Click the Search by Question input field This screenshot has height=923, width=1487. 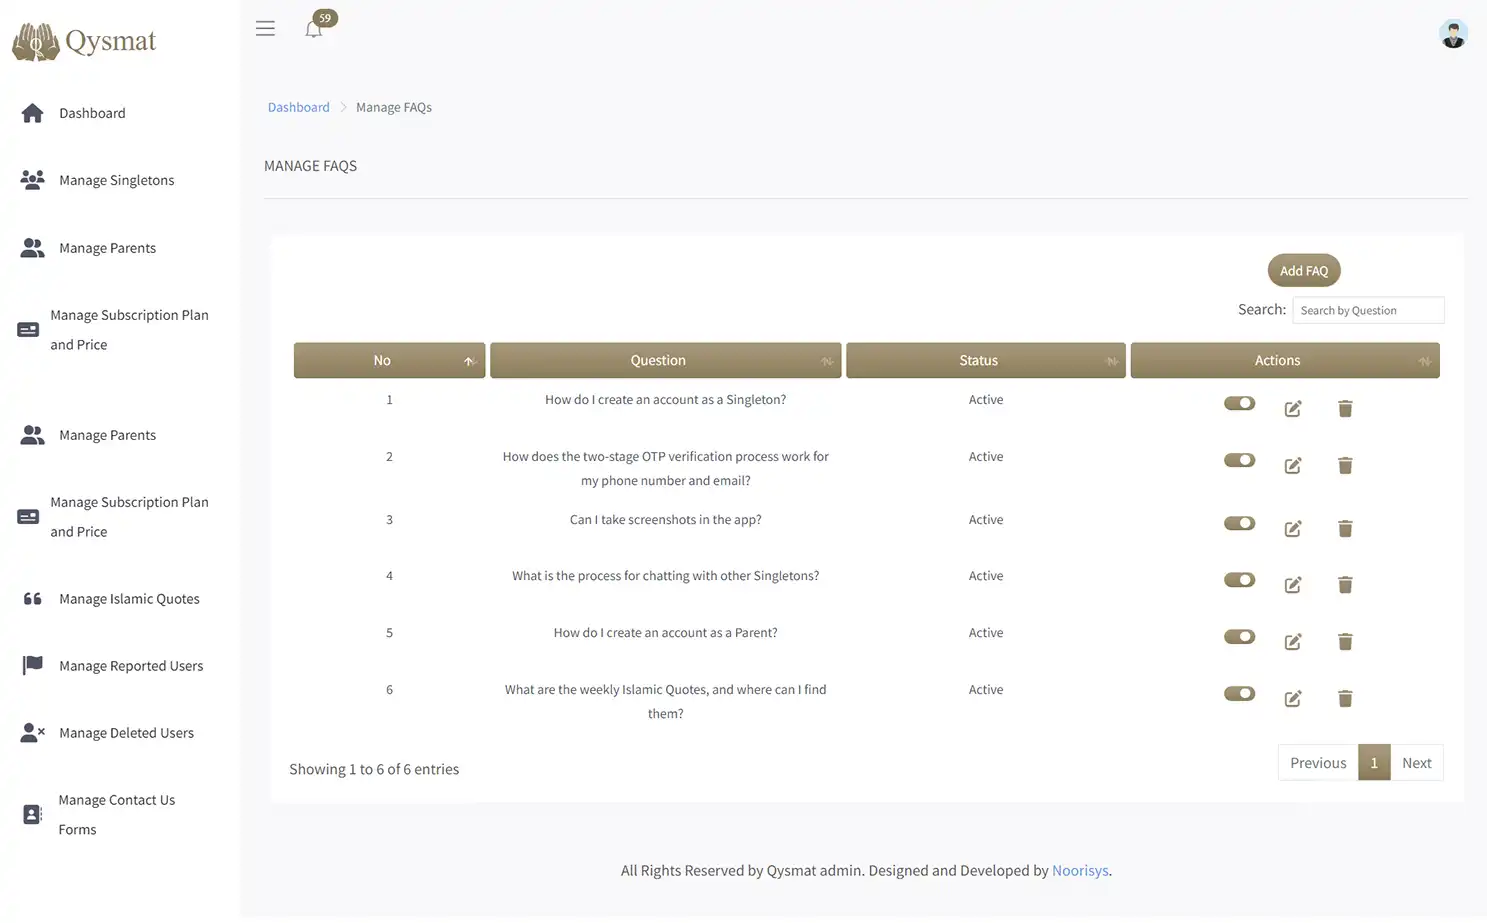[x=1367, y=310]
